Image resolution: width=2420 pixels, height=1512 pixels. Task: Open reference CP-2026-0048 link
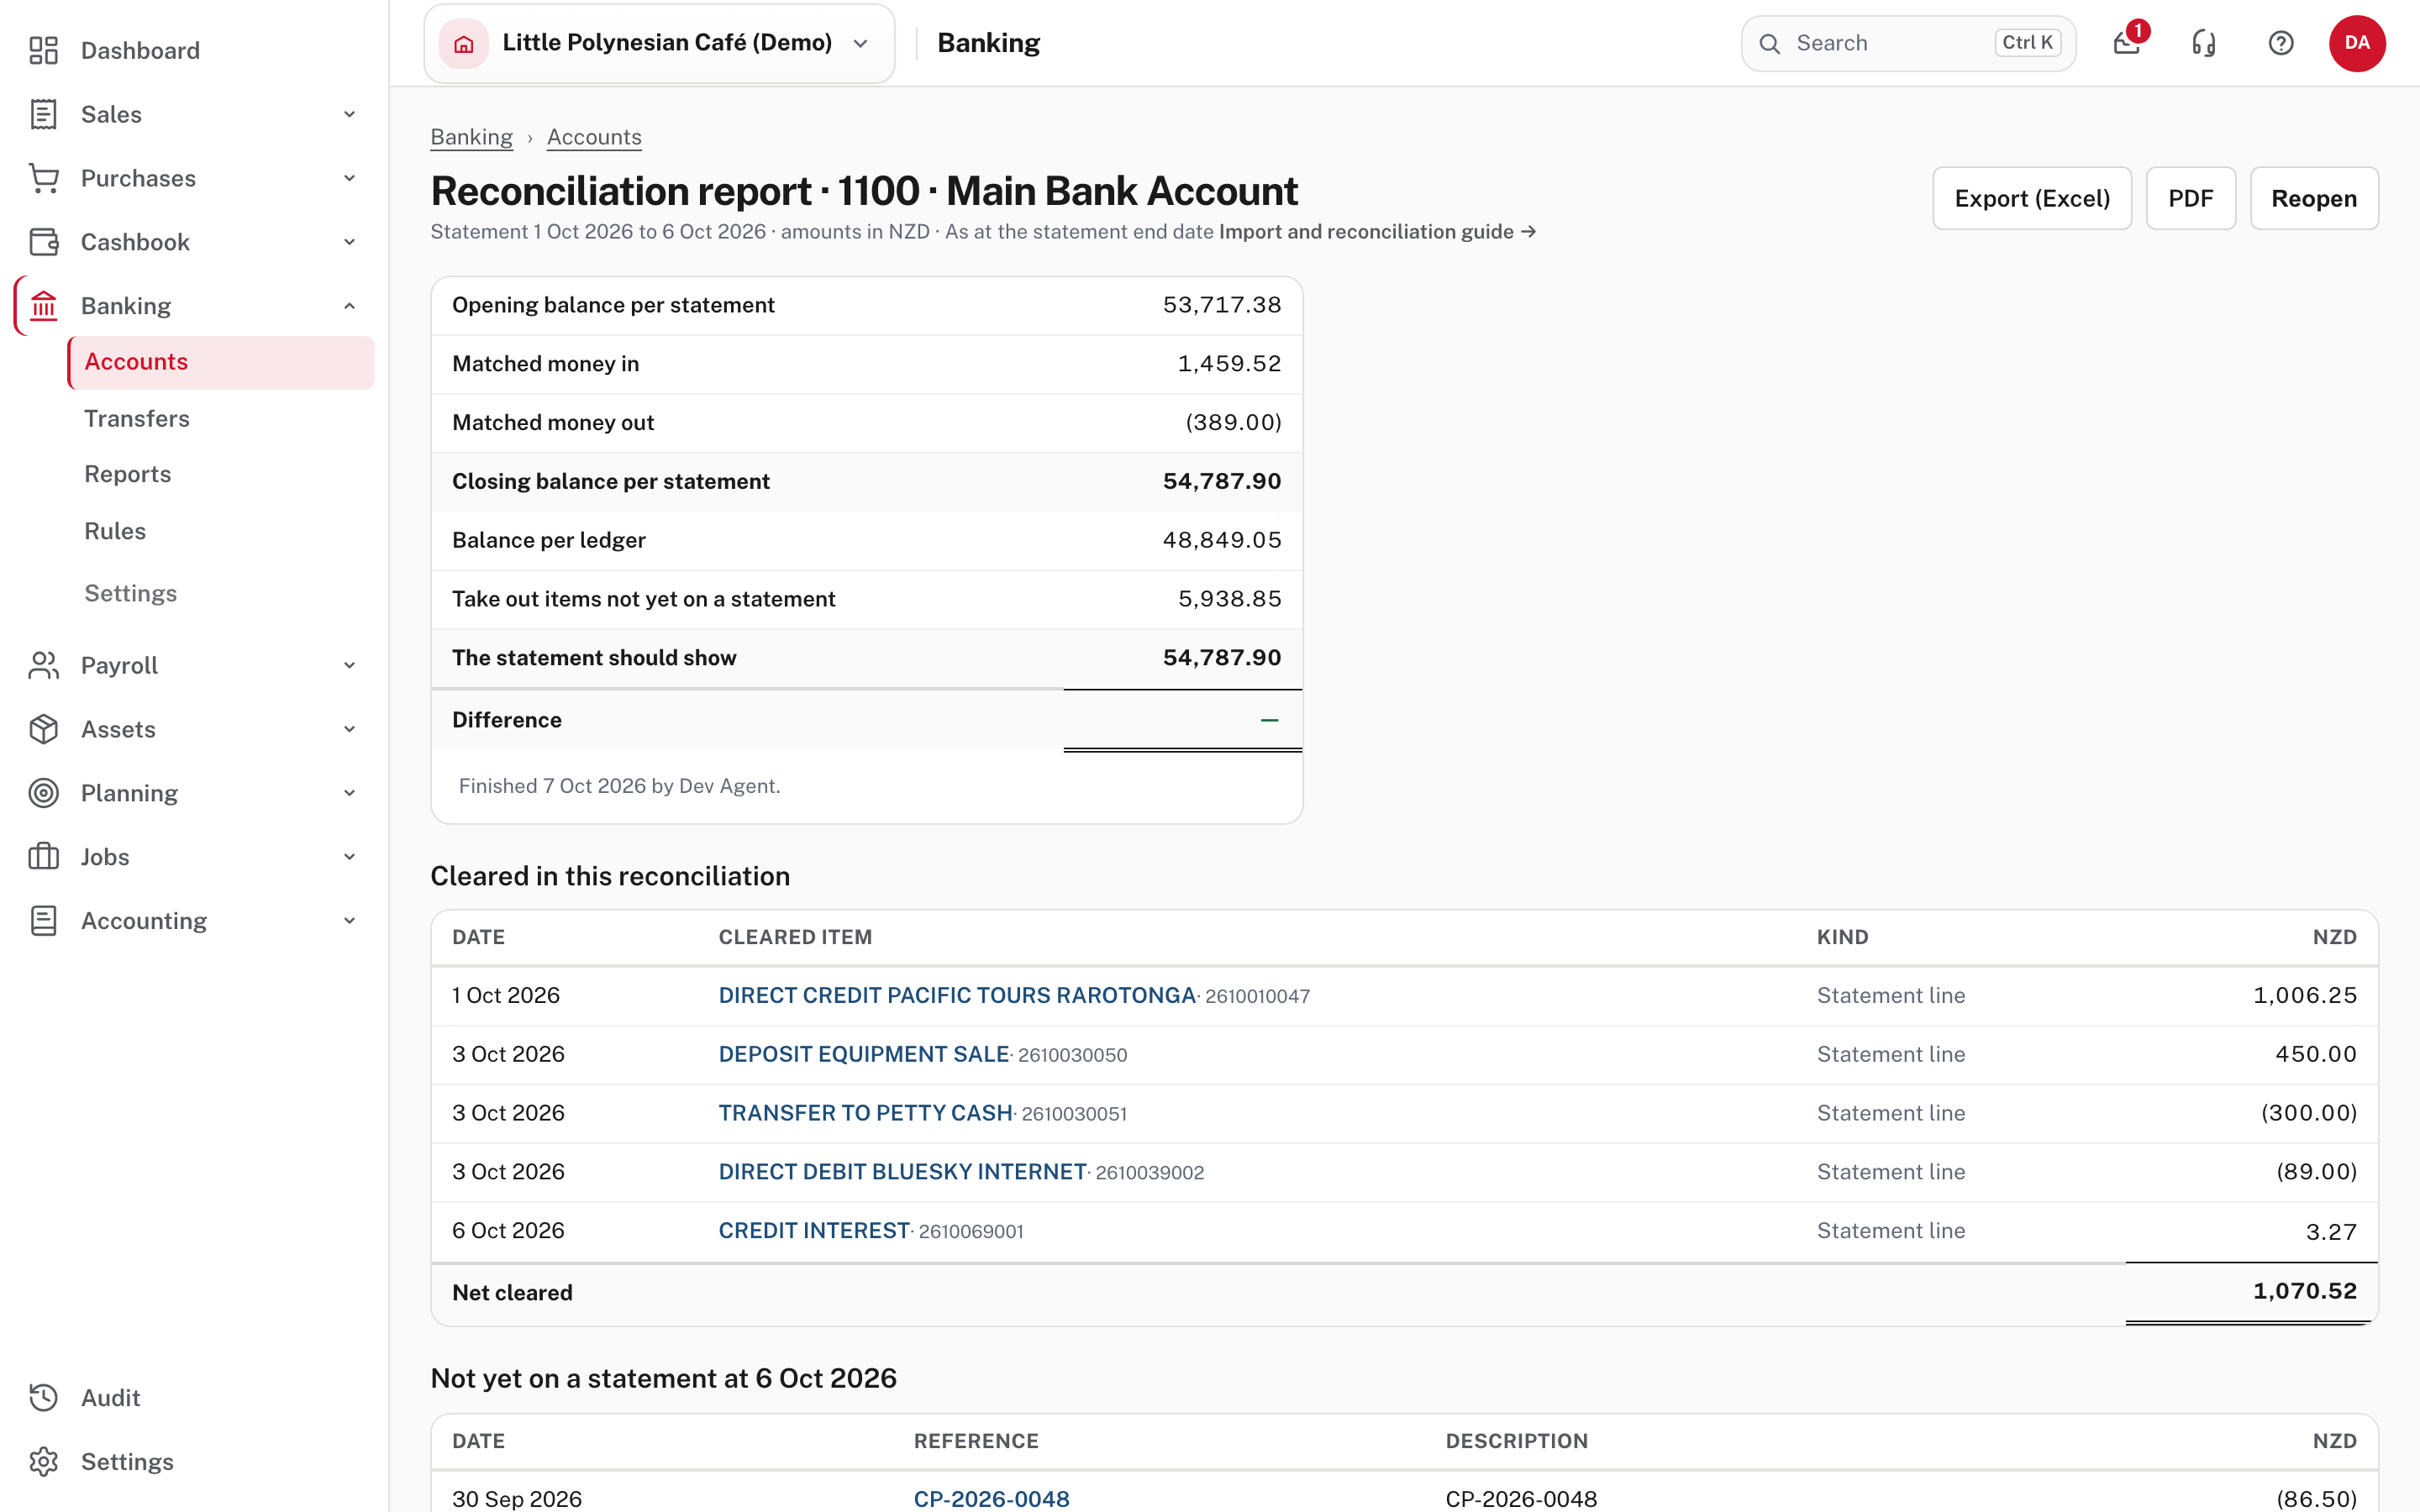pos(991,1498)
